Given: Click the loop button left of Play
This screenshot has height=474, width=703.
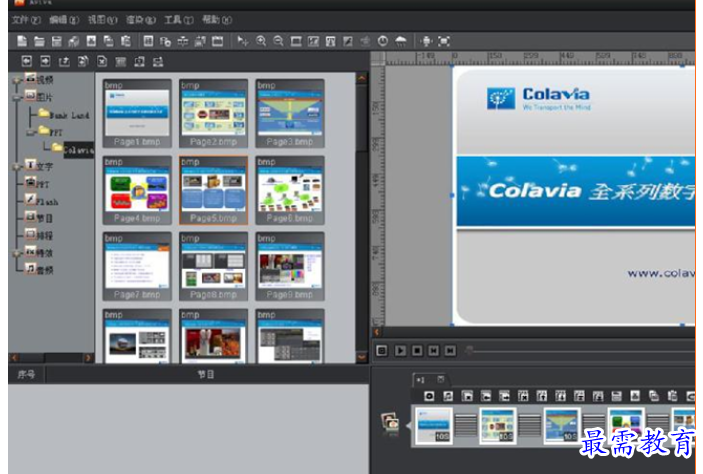Looking at the screenshot, I should (x=382, y=350).
